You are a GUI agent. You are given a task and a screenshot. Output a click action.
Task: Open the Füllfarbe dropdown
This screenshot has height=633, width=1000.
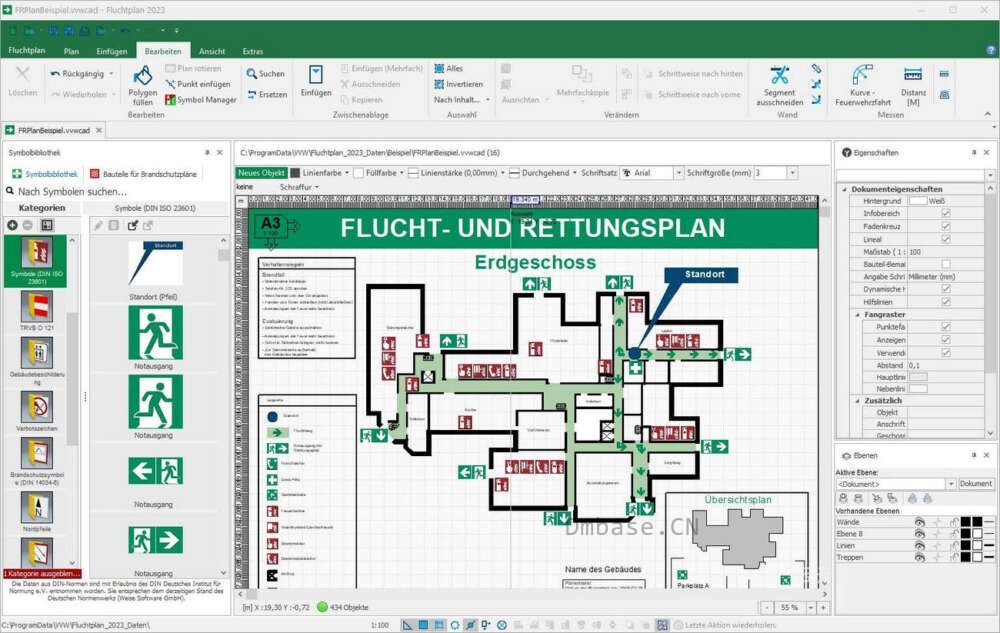point(401,173)
